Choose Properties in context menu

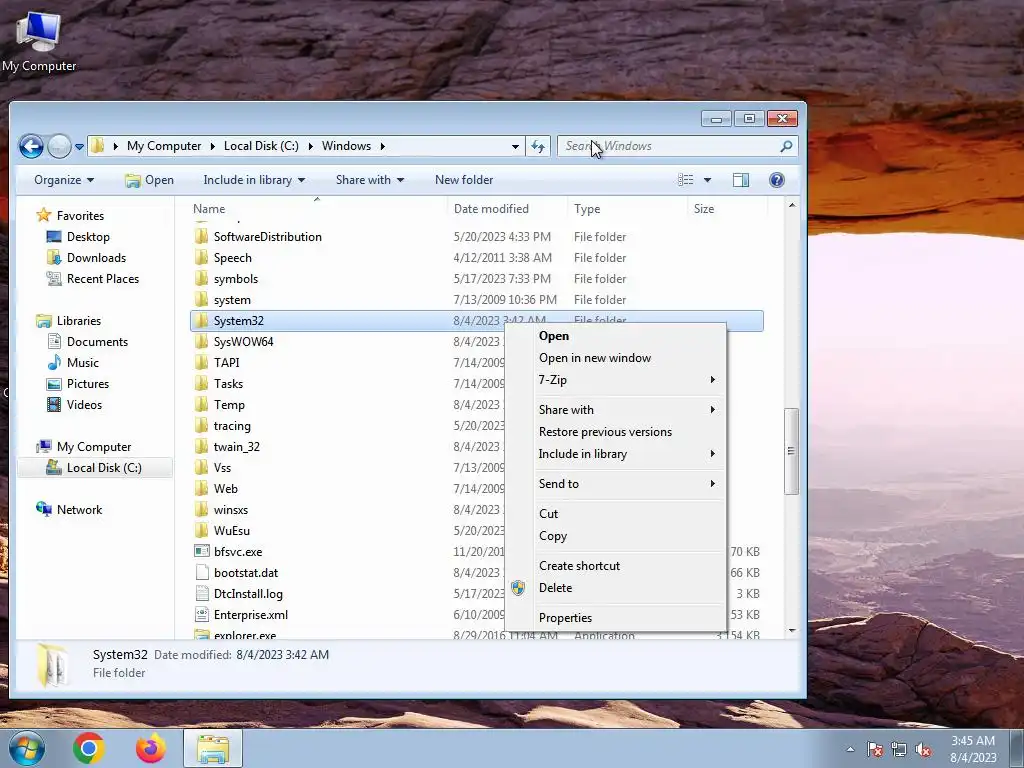pos(615,618)
